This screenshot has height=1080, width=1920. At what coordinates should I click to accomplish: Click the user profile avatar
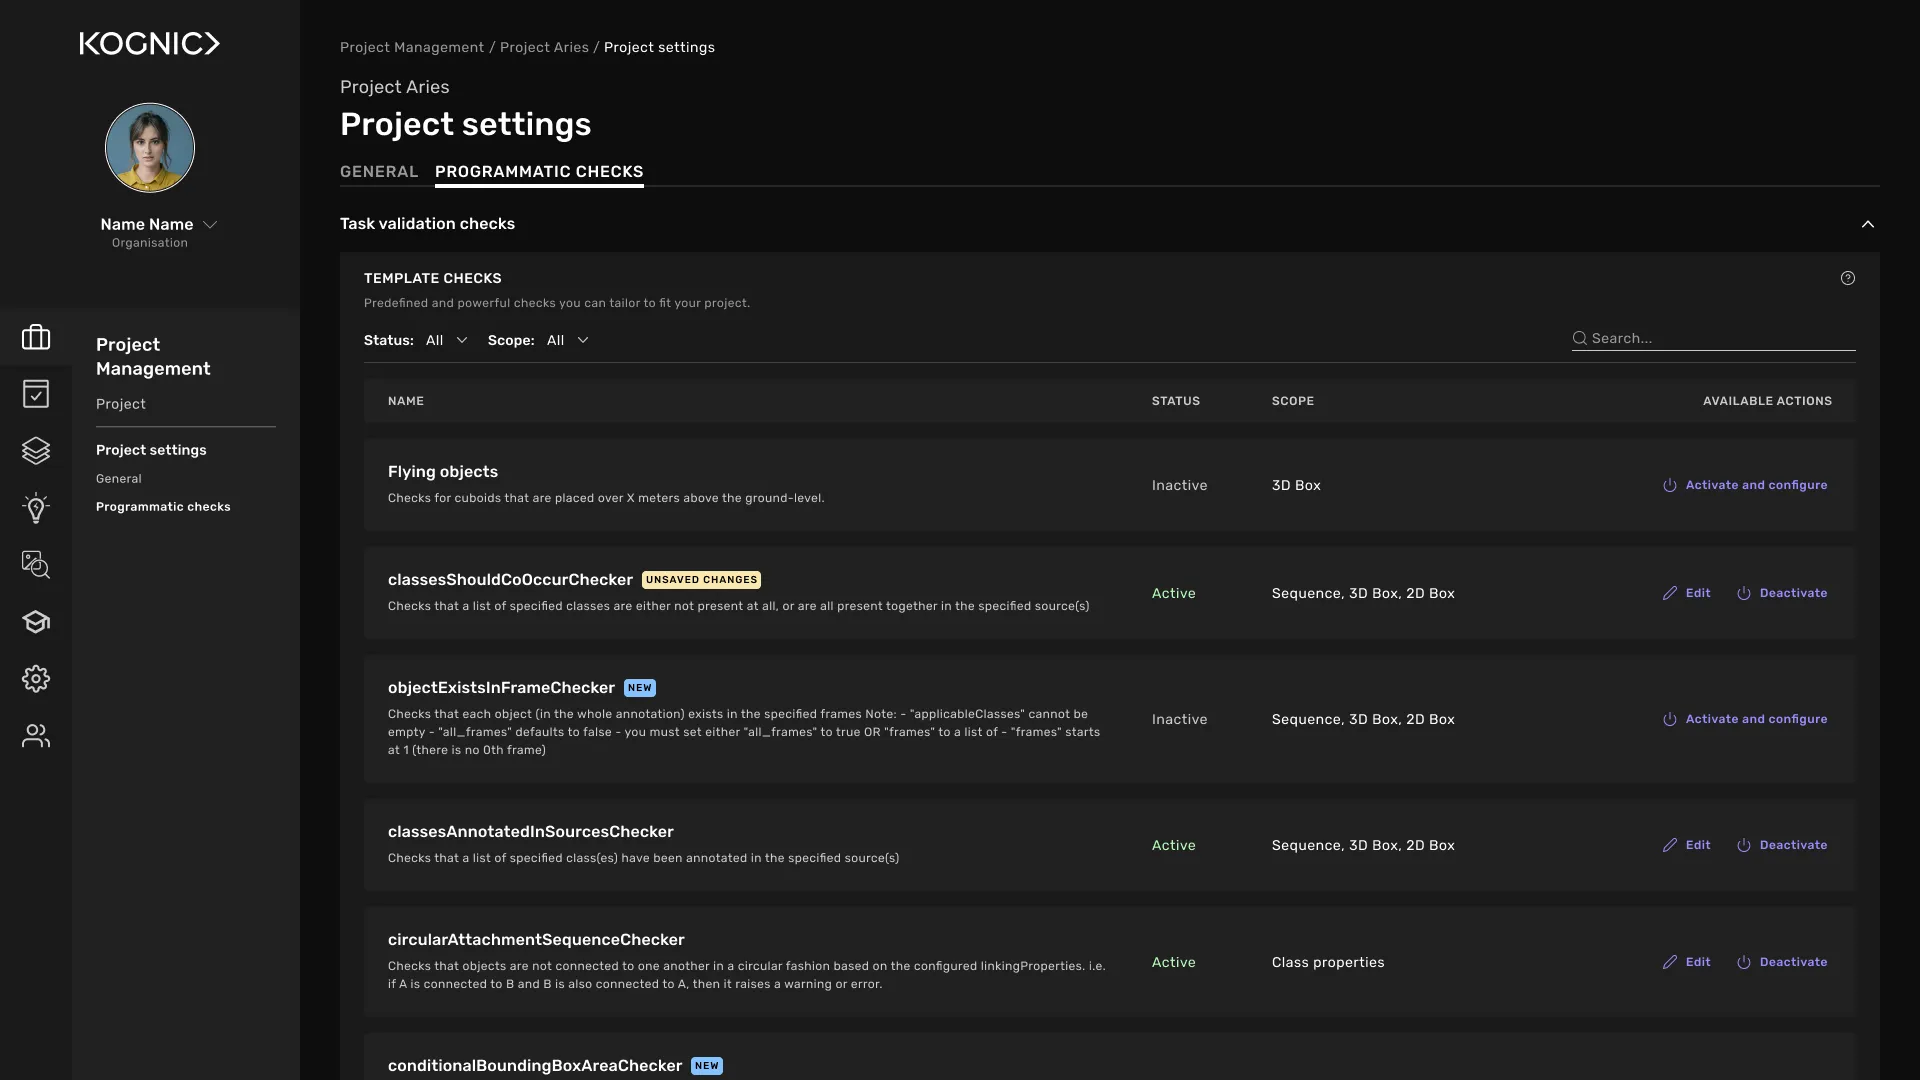pyautogui.click(x=150, y=148)
